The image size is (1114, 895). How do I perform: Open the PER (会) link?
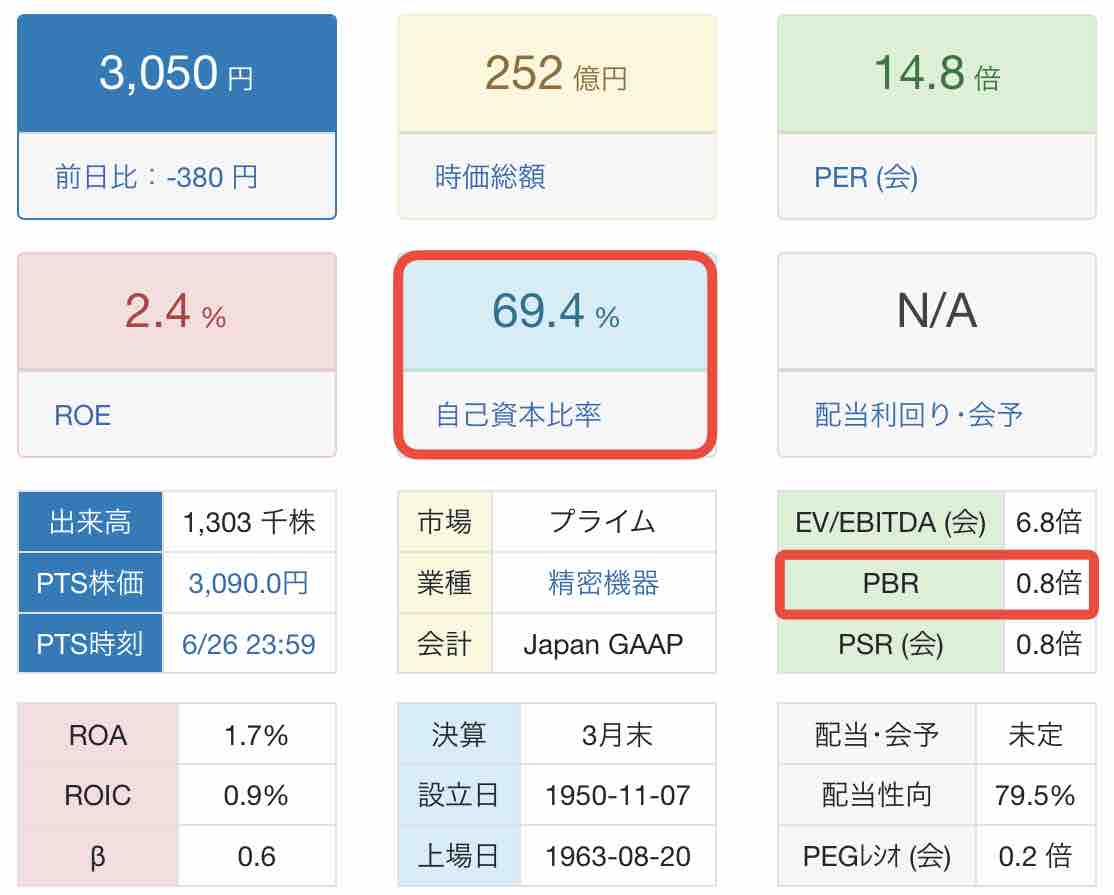point(865,177)
